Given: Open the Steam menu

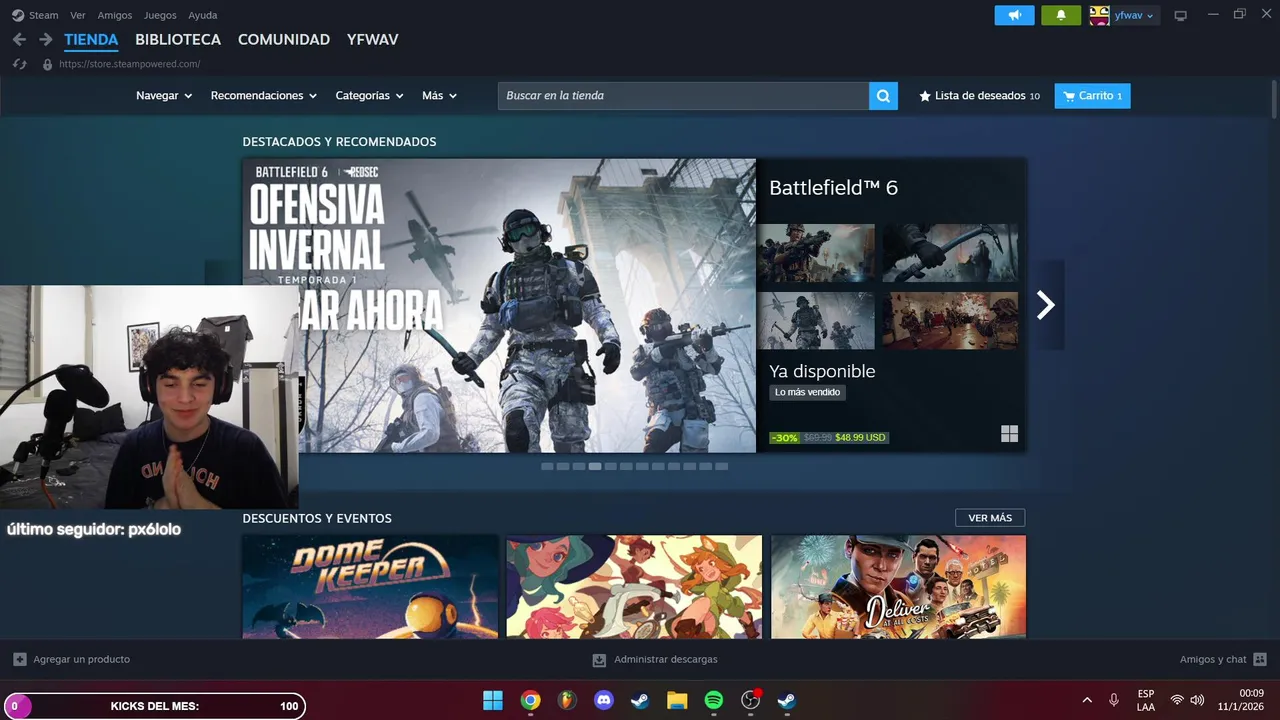Looking at the screenshot, I should pos(44,15).
